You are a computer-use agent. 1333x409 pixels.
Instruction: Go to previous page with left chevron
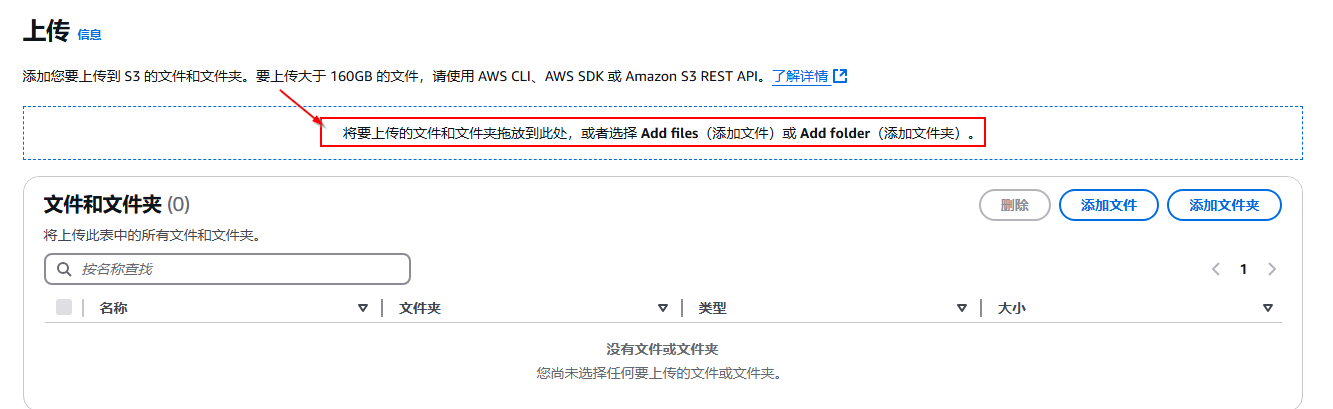coord(1216,269)
